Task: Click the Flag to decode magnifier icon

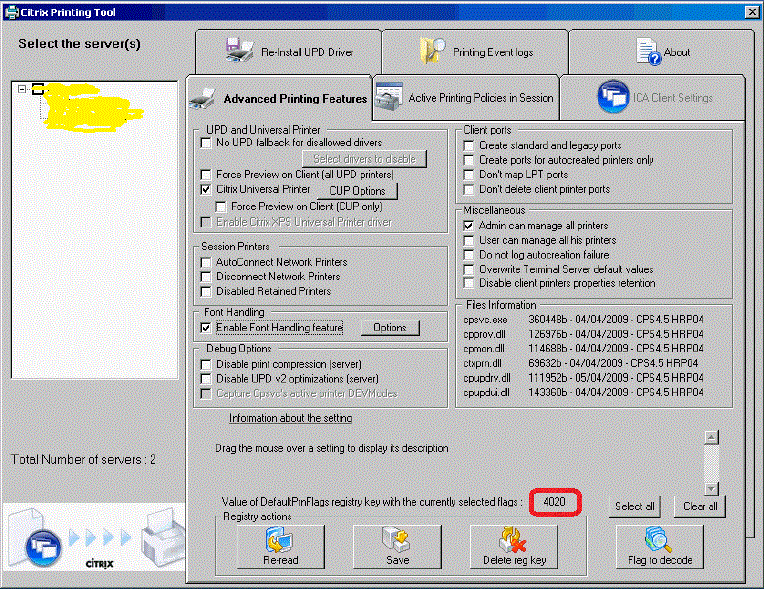Action: 658,541
